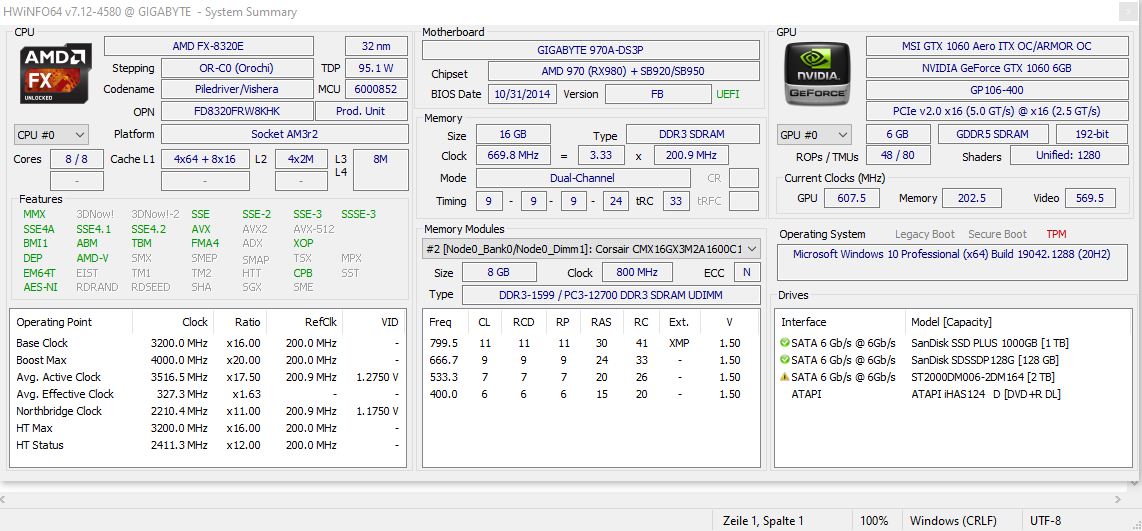Click the GPU clock 607.5 value
The image size is (1142, 531).
[851, 197]
